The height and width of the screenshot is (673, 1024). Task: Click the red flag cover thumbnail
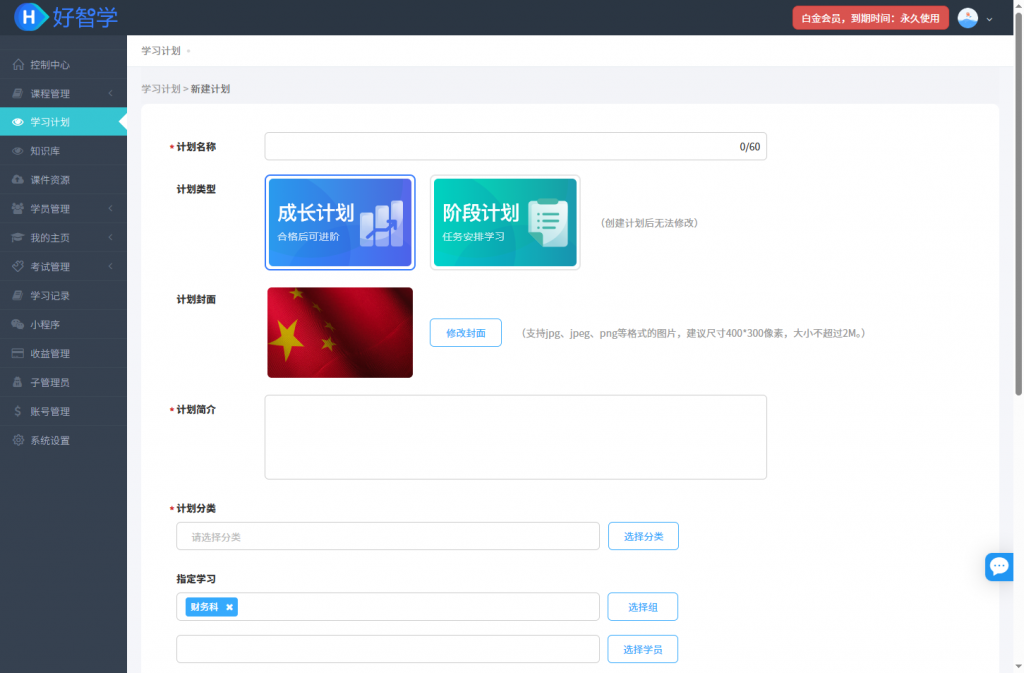point(340,333)
